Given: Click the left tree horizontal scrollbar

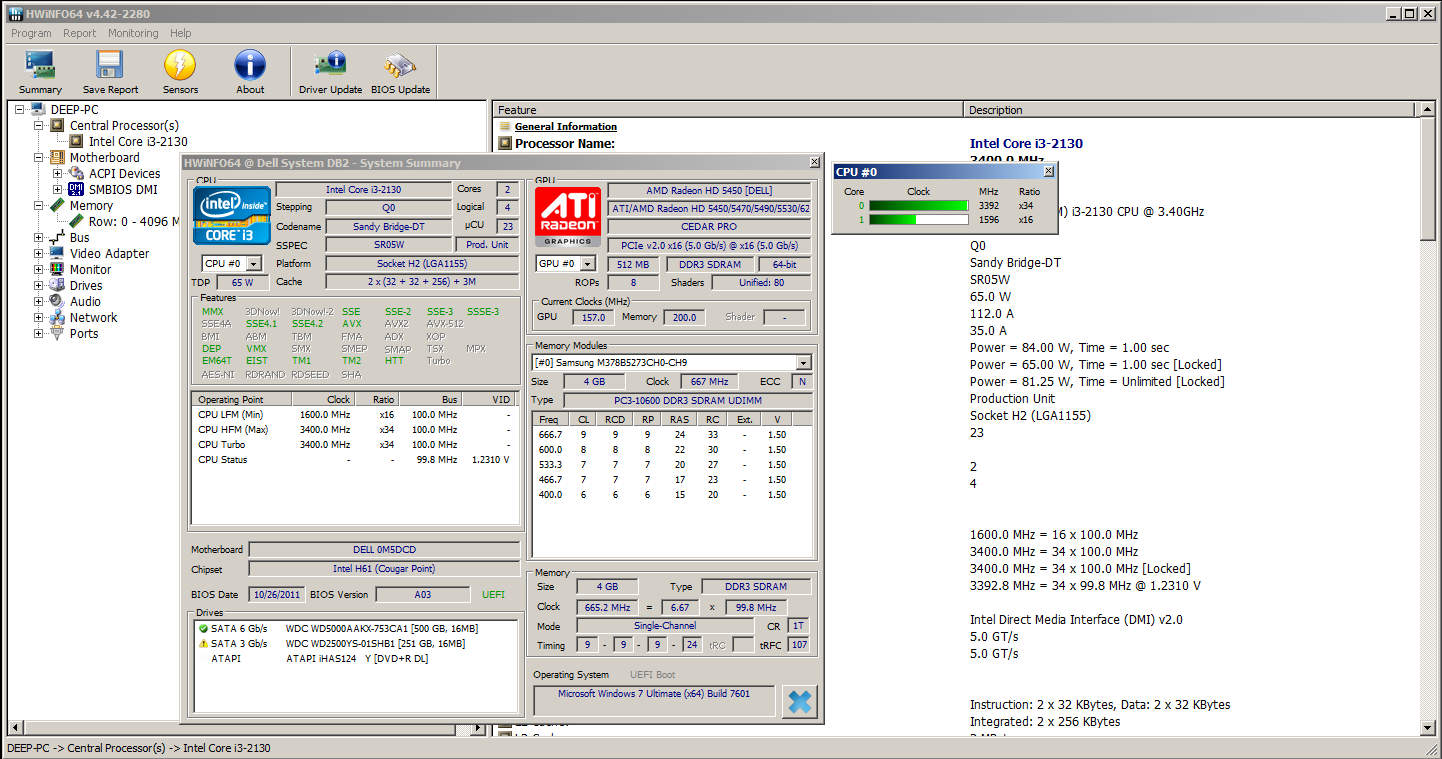Looking at the screenshot, I should (247, 728).
